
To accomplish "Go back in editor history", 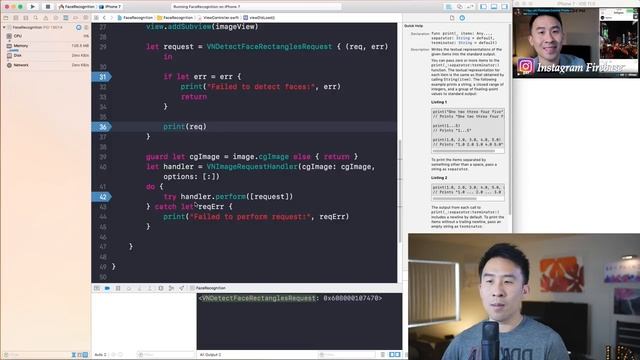I will point(104,18).
